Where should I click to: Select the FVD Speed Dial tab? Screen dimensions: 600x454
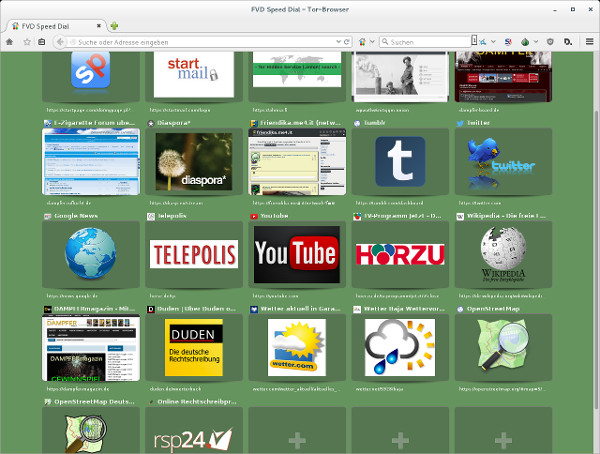(52, 25)
